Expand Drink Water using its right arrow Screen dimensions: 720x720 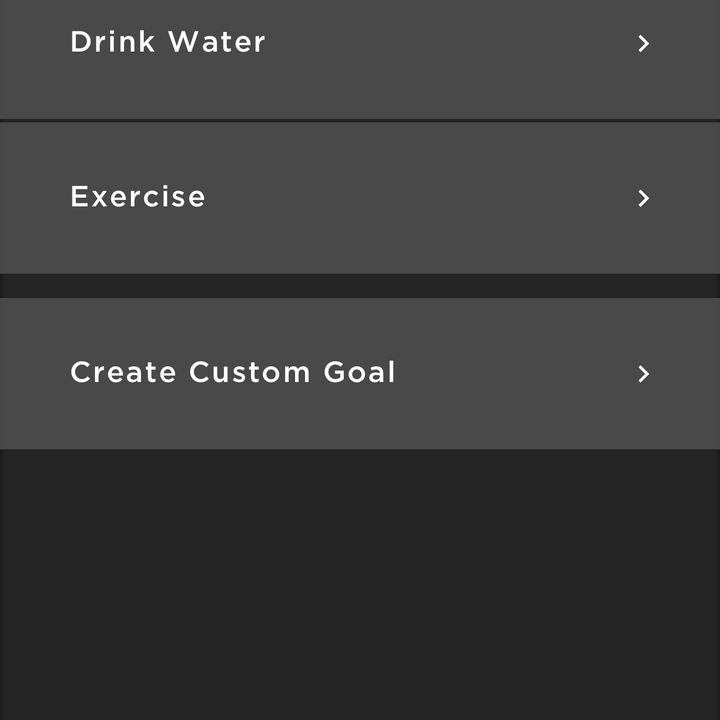(644, 44)
